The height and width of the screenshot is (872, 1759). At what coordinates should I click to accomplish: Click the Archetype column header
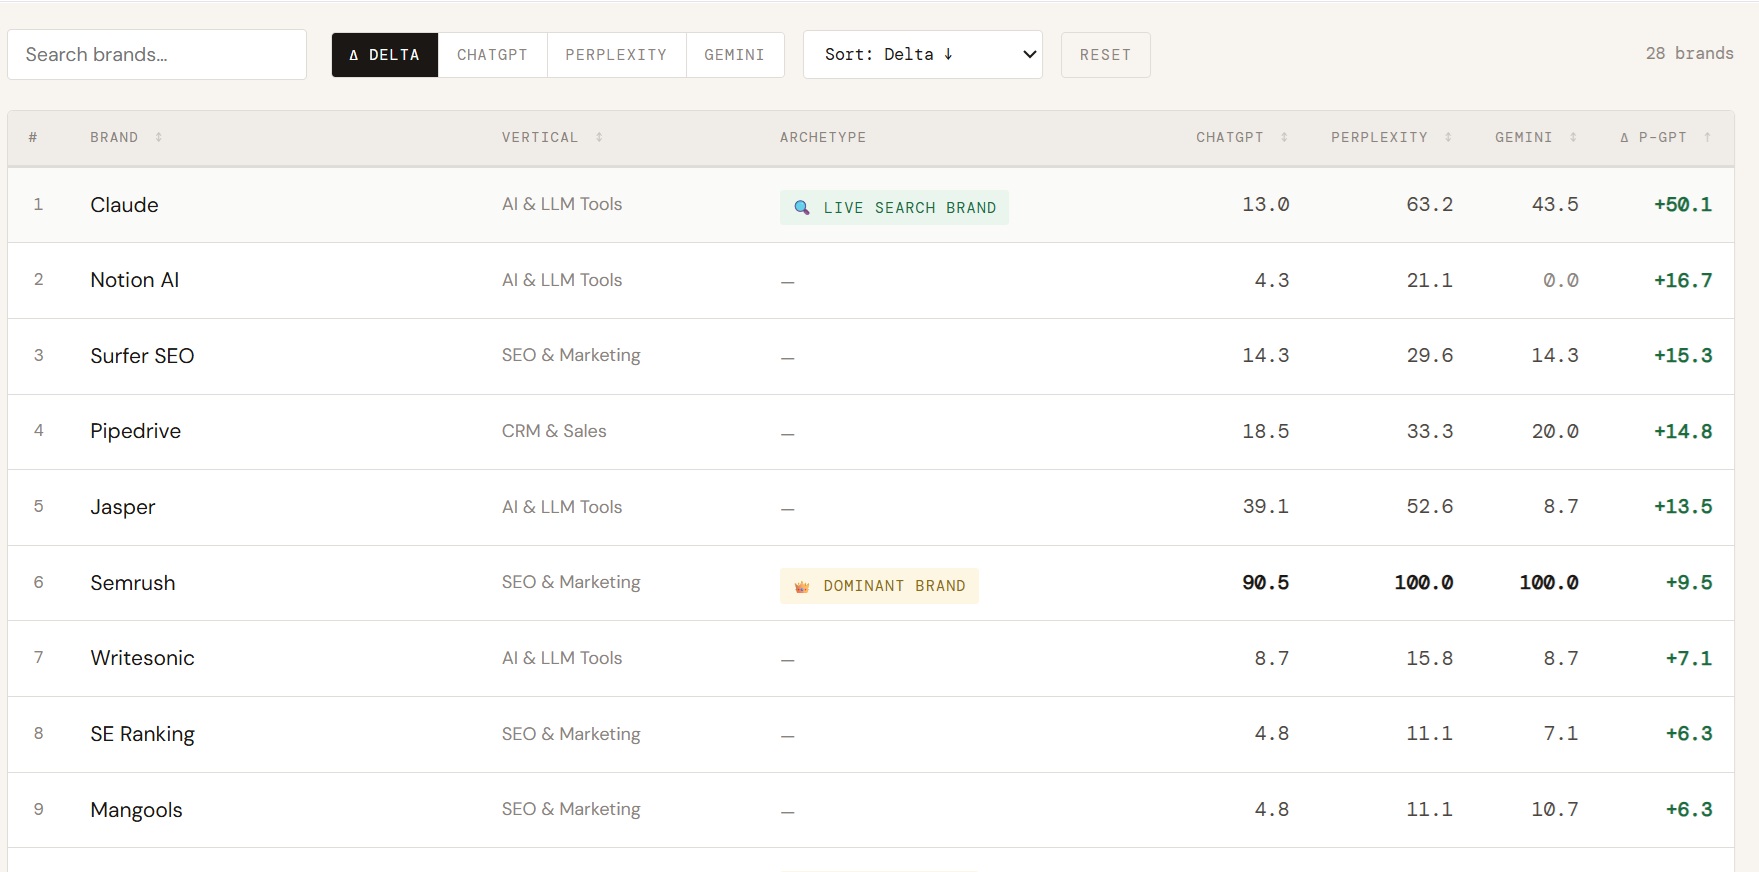822,138
